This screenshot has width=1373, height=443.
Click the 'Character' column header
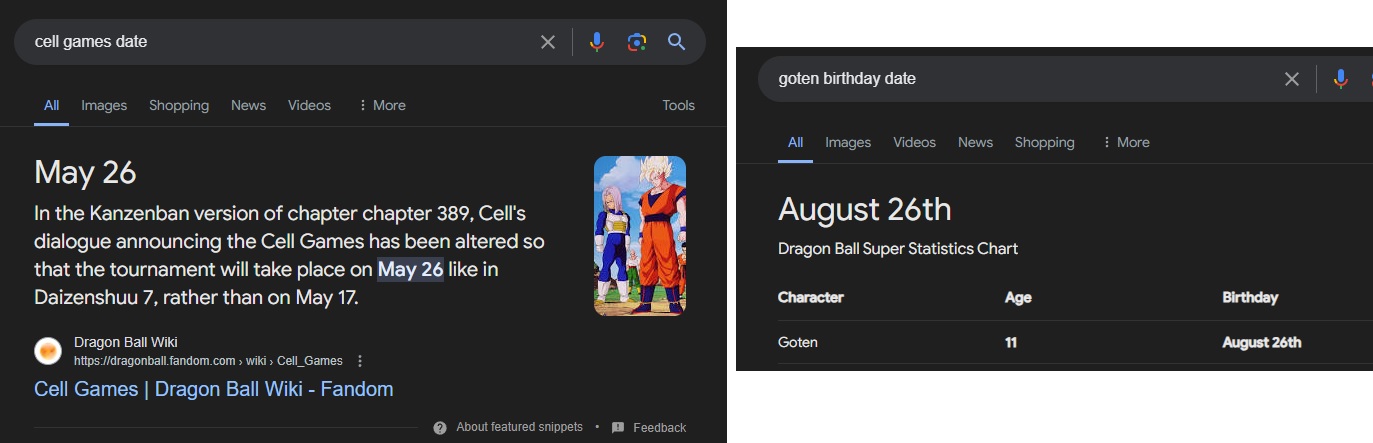(x=811, y=297)
